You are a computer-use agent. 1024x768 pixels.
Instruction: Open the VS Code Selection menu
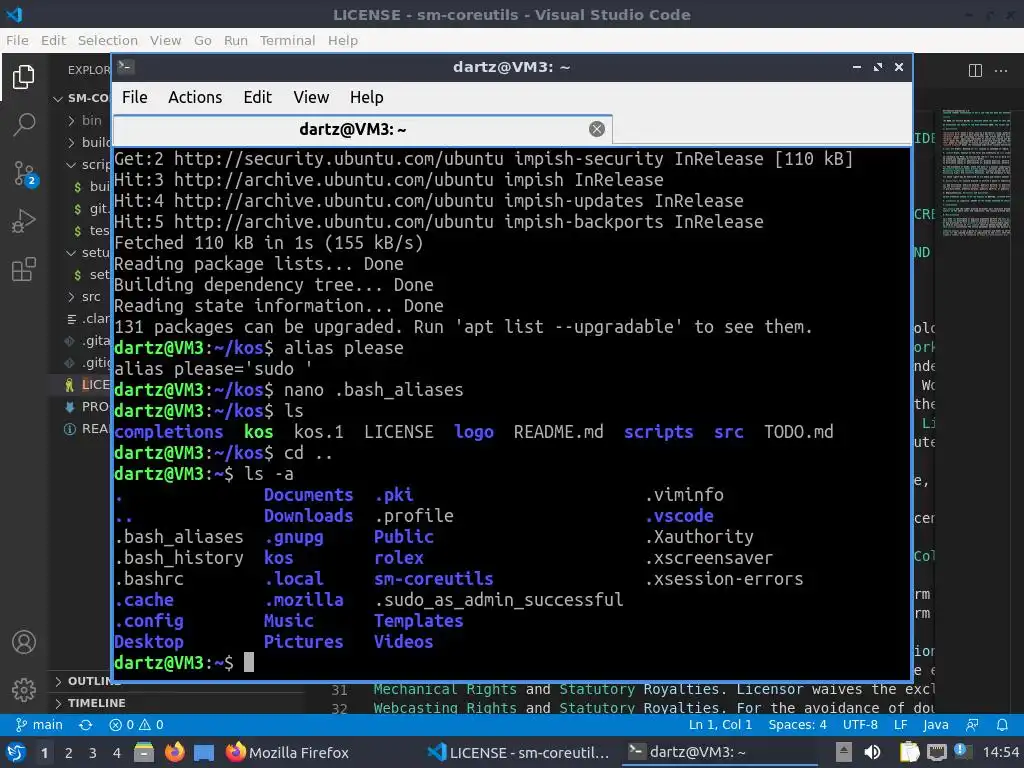(108, 40)
